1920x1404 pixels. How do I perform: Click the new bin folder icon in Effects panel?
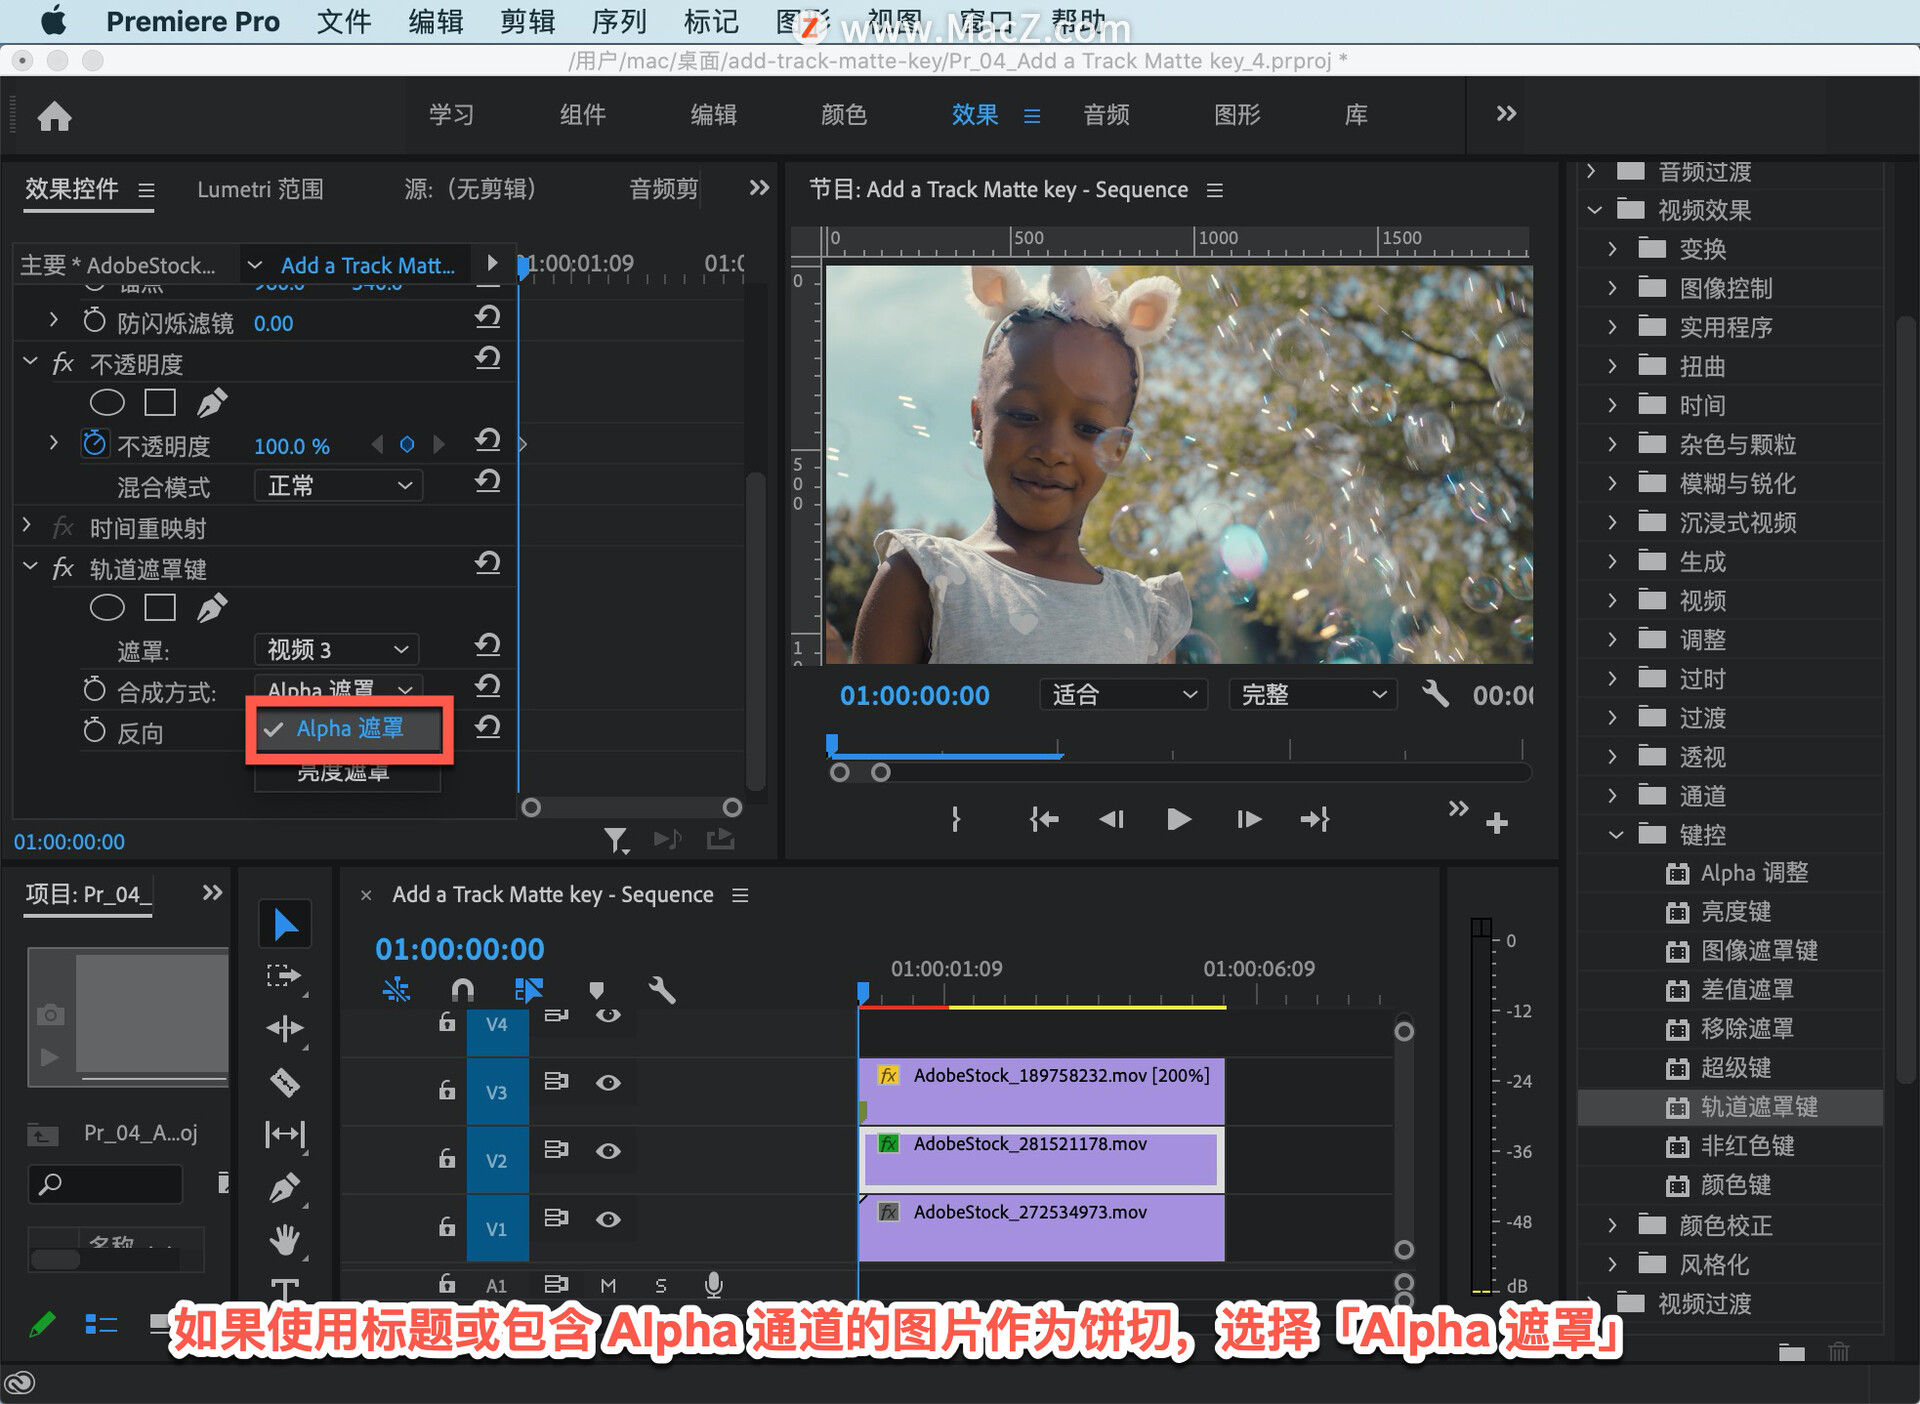click(1792, 1353)
